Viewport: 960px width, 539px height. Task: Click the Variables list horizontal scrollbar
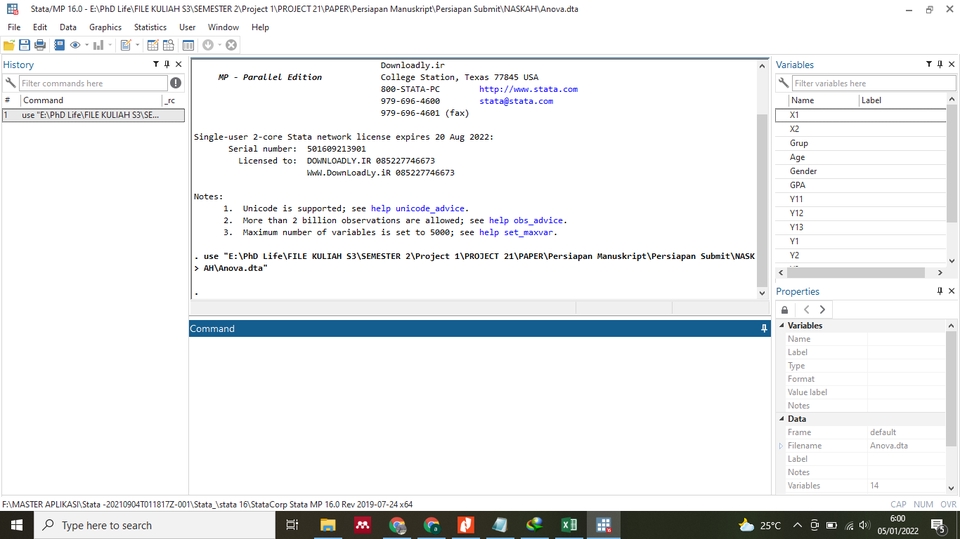coord(856,273)
